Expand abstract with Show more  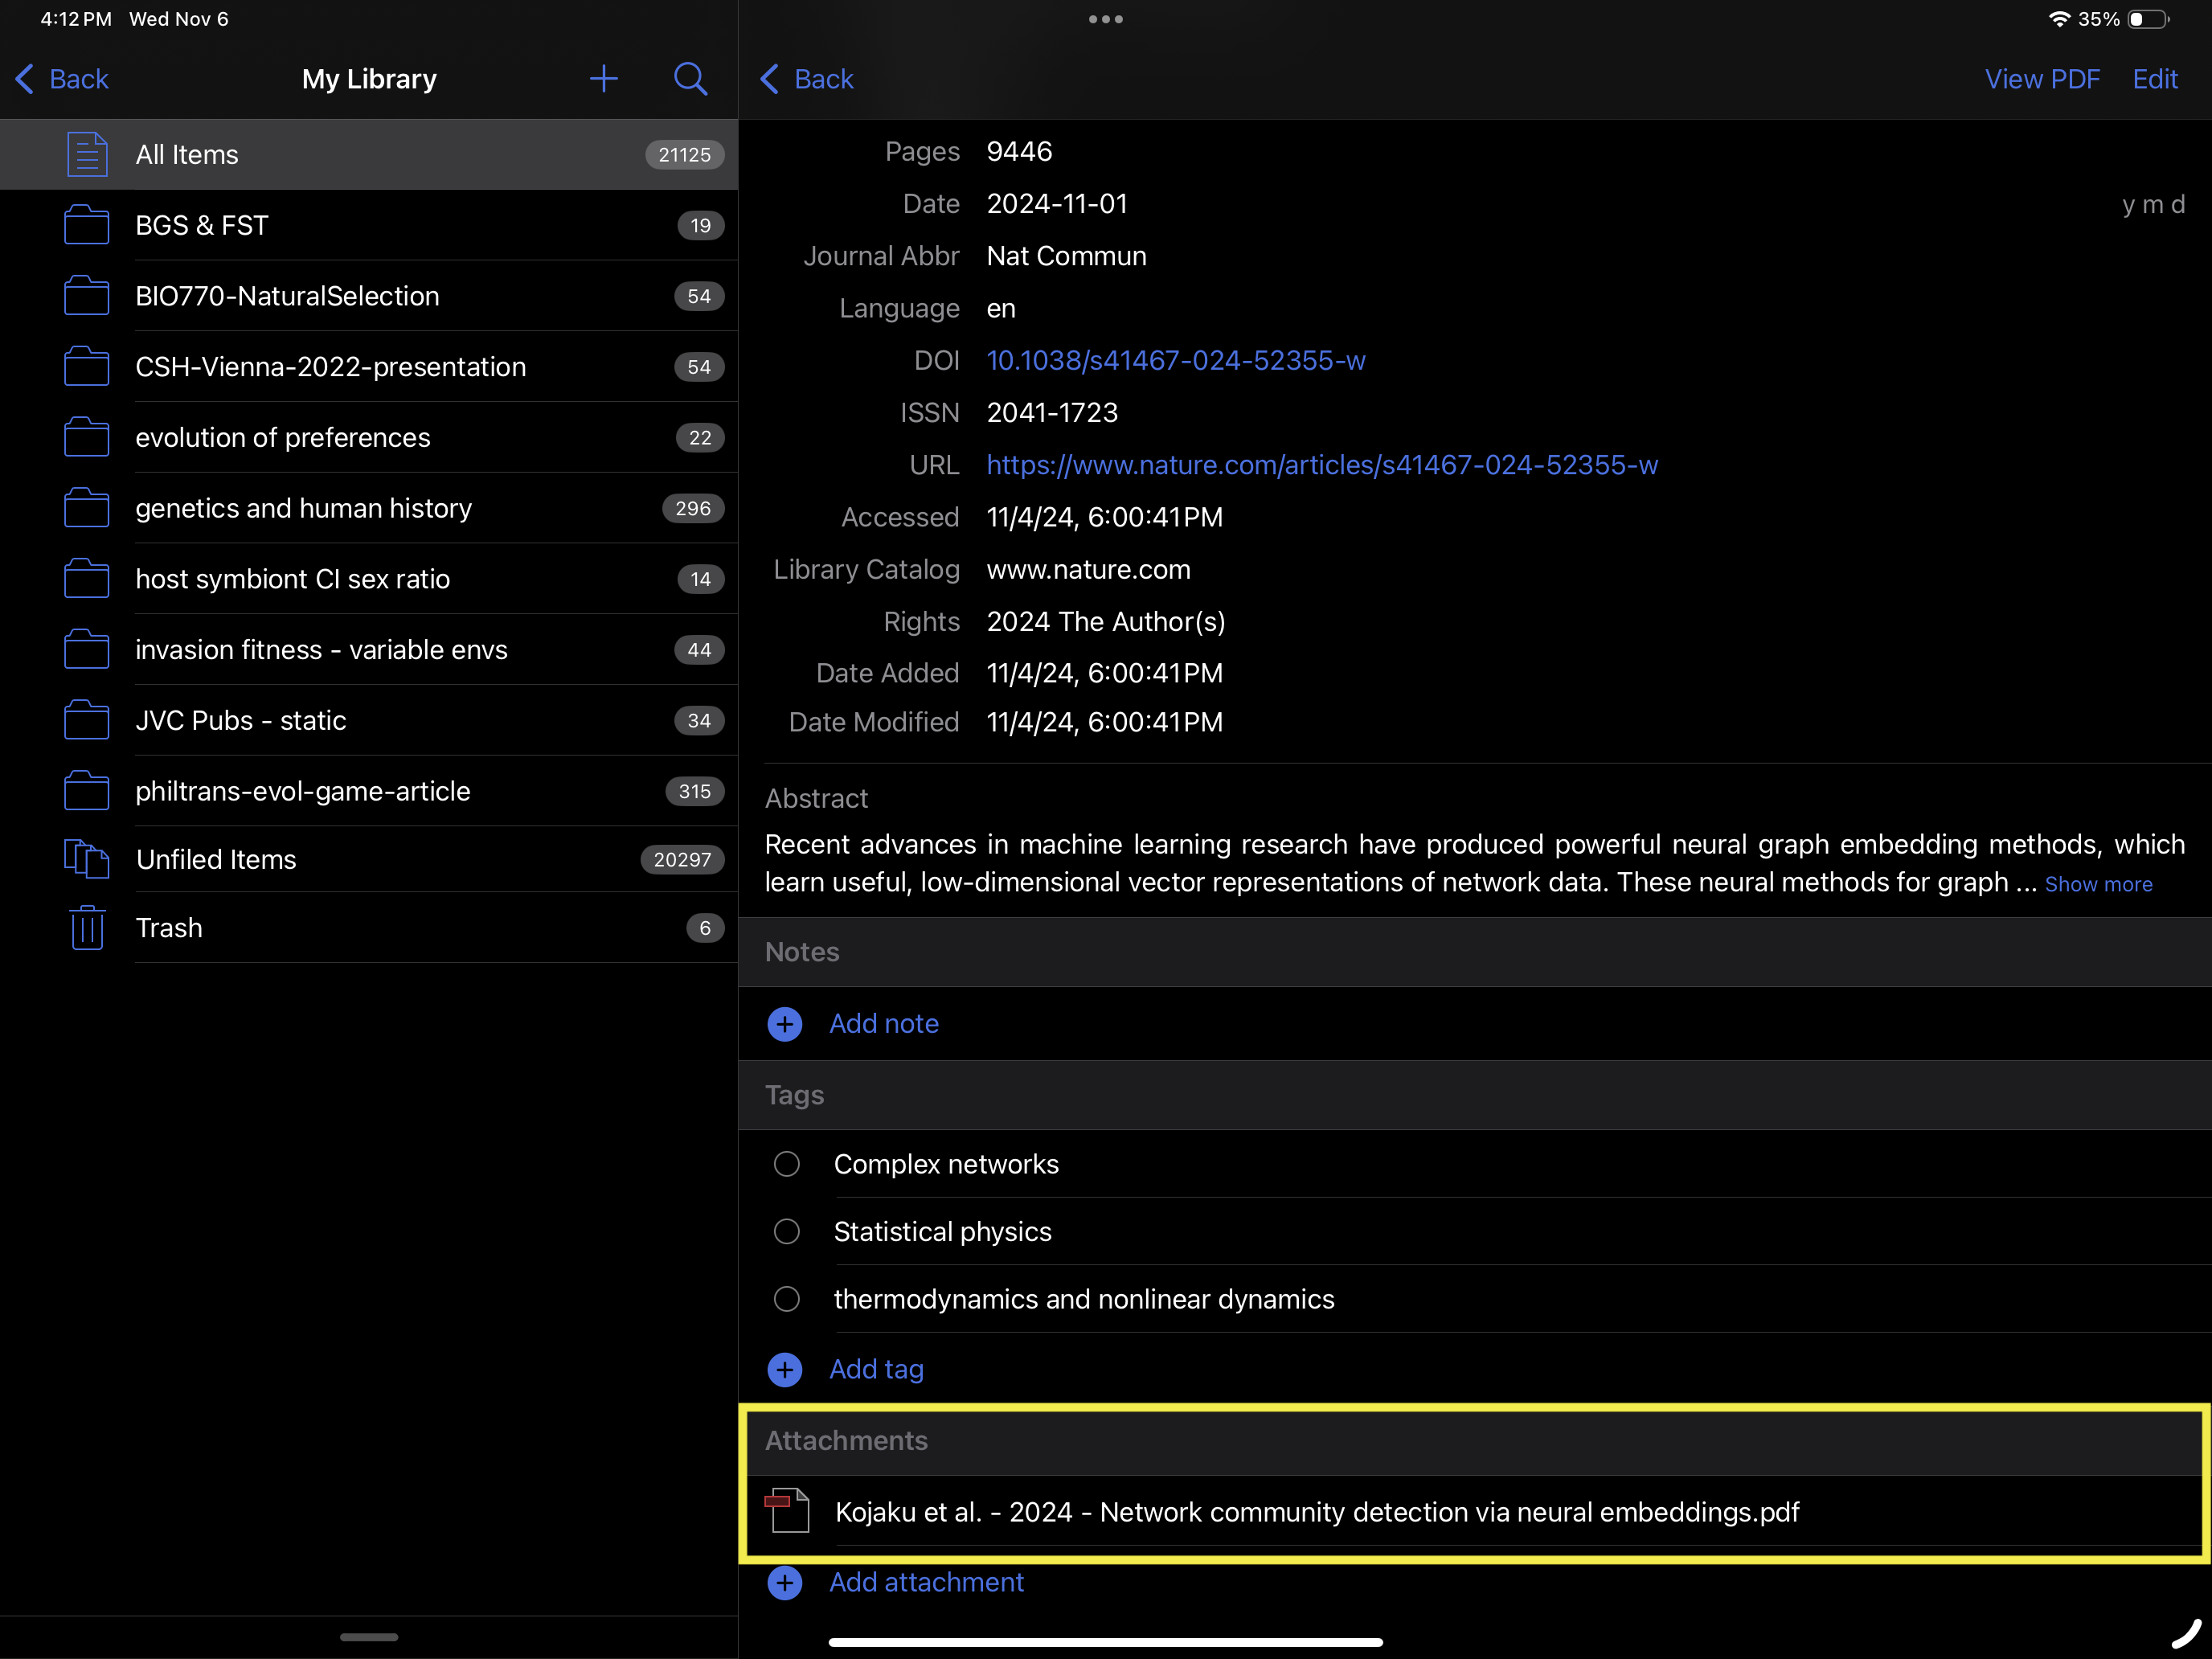coord(2098,884)
